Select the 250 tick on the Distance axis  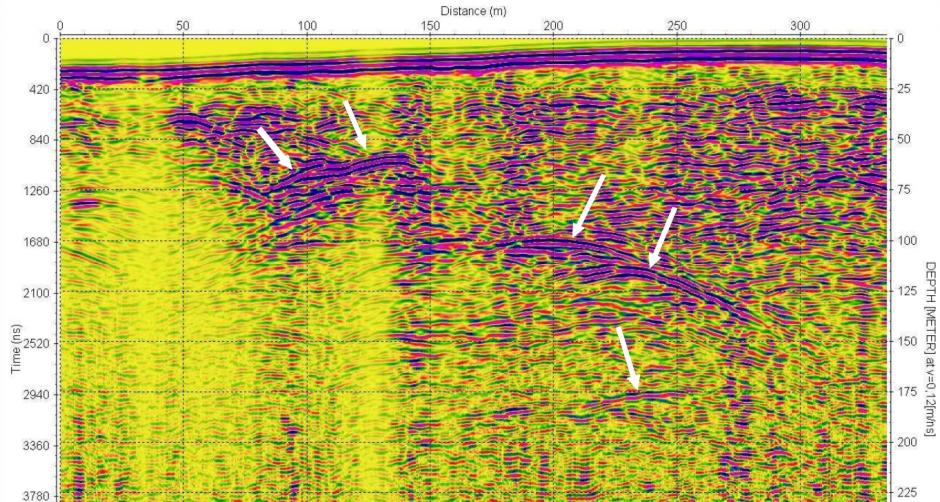tap(677, 26)
